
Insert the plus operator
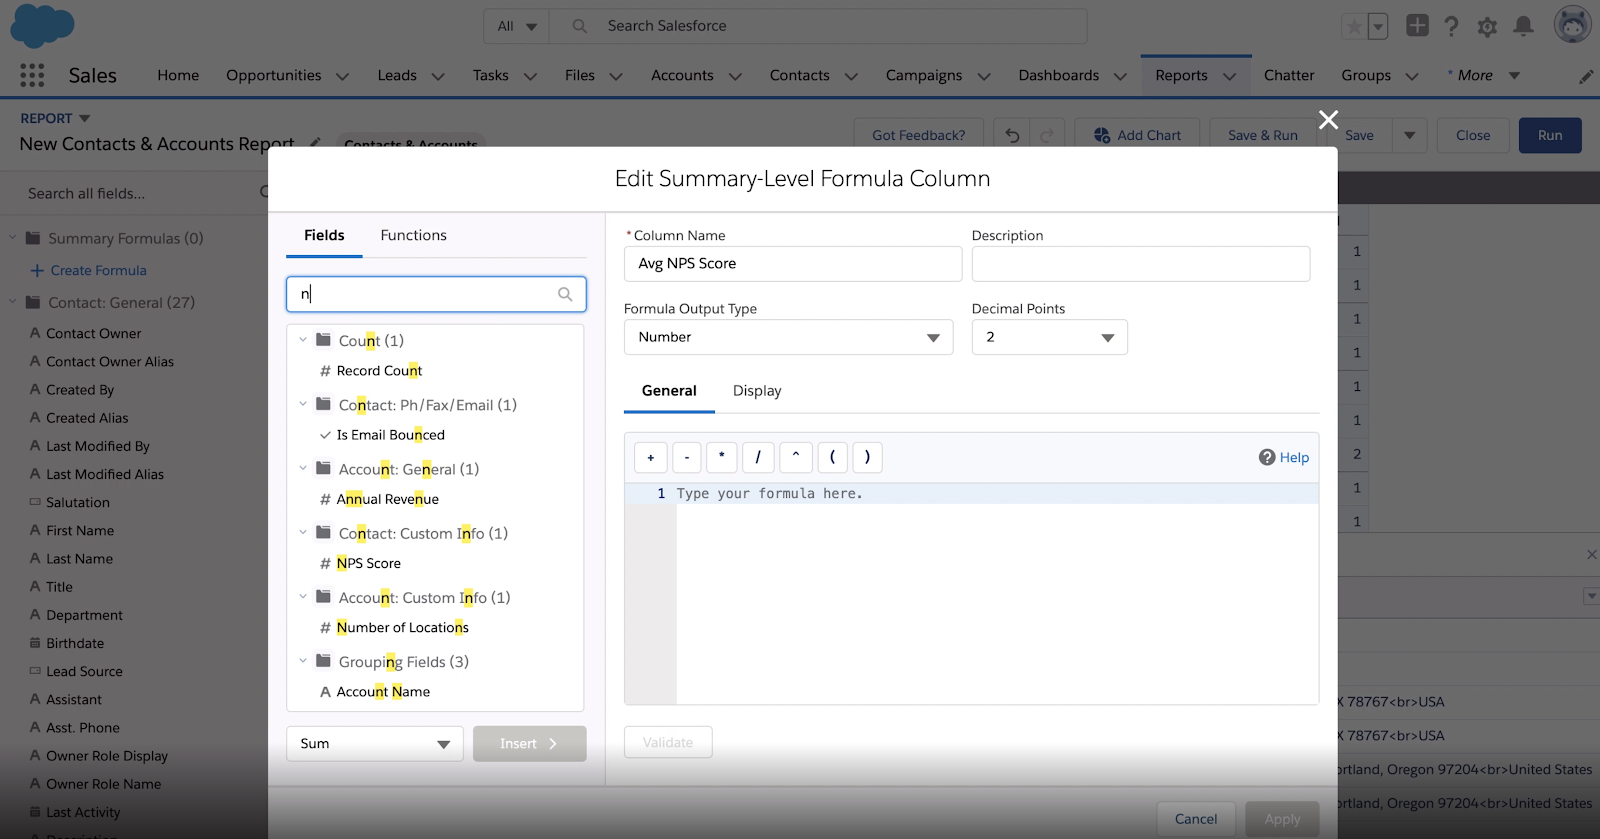point(650,457)
